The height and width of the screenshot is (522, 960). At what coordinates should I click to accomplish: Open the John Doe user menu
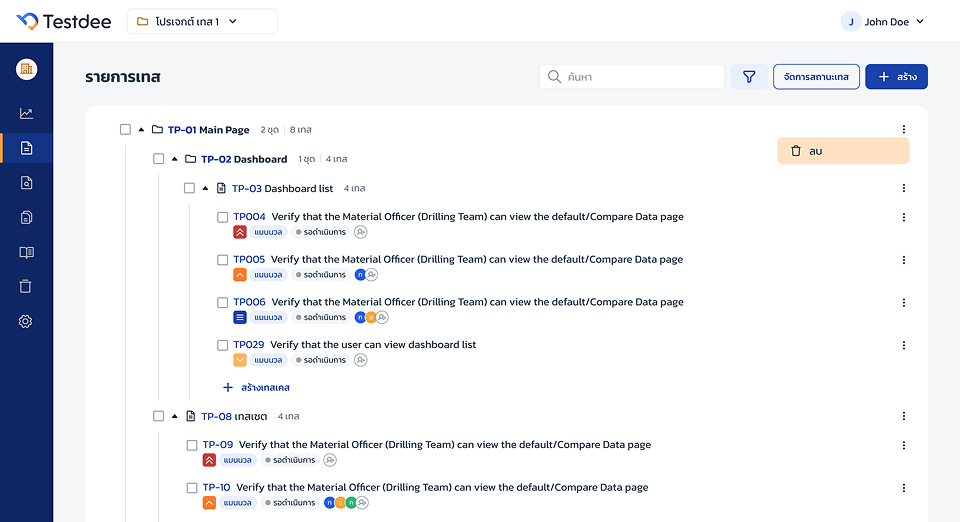882,21
